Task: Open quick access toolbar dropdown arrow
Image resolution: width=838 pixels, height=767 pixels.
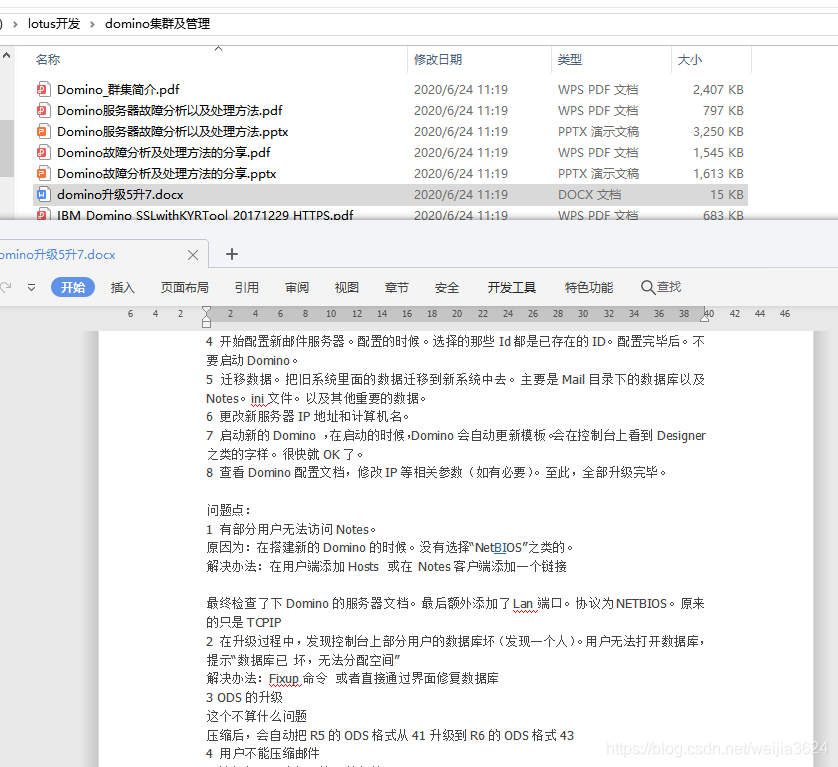Action: pos(32,288)
